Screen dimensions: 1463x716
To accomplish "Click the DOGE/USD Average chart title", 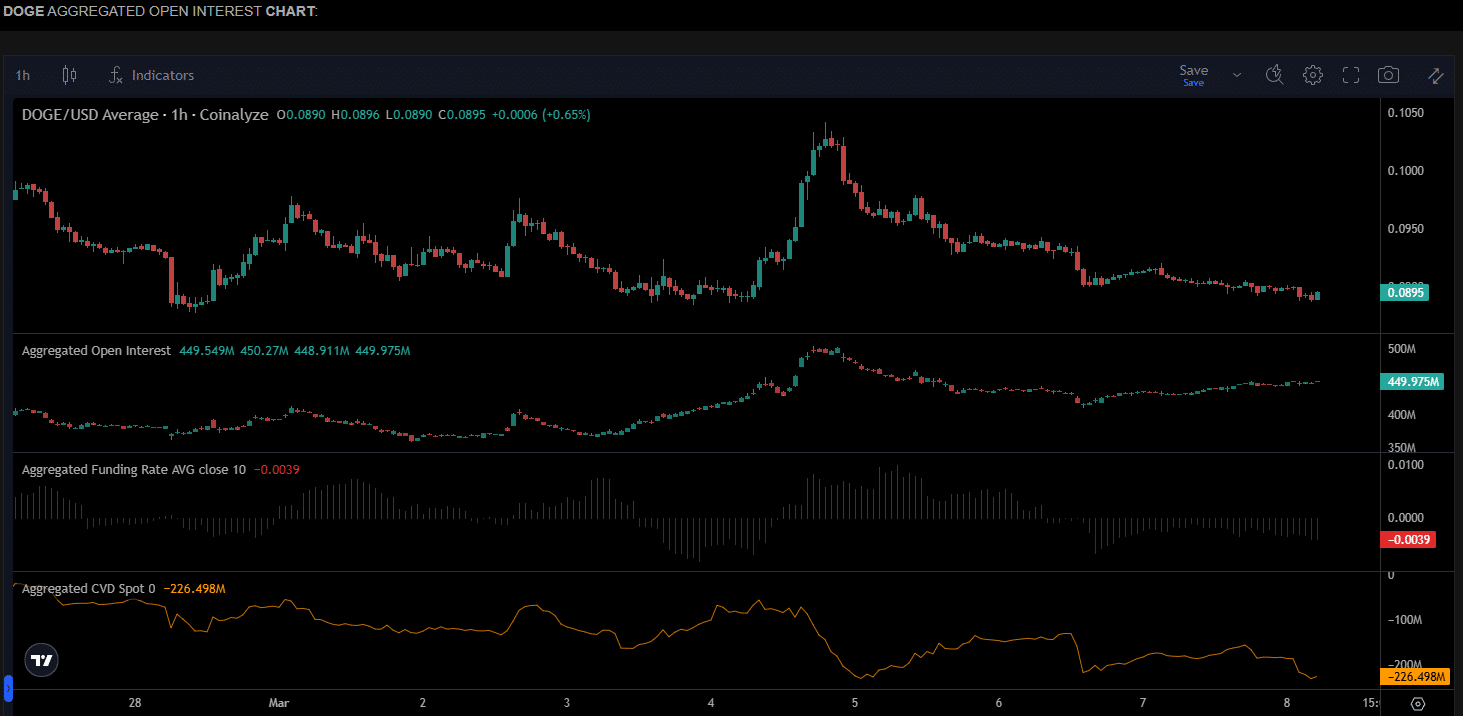I will 145,115.
